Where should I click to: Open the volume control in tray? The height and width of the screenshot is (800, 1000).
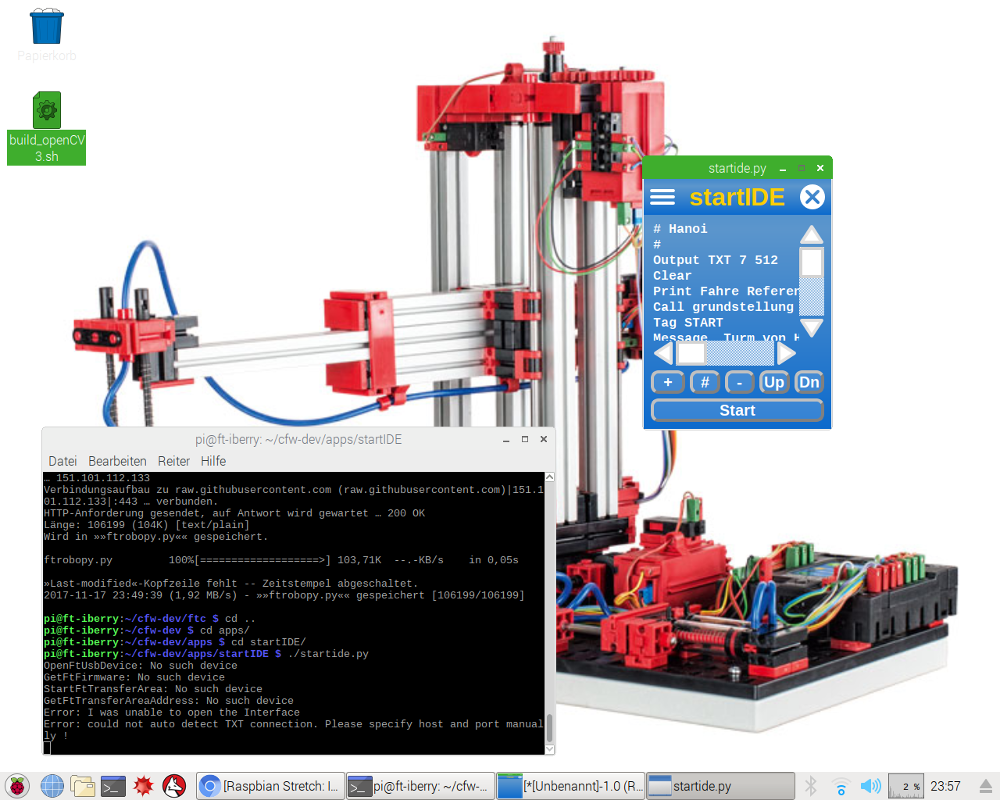tap(870, 786)
